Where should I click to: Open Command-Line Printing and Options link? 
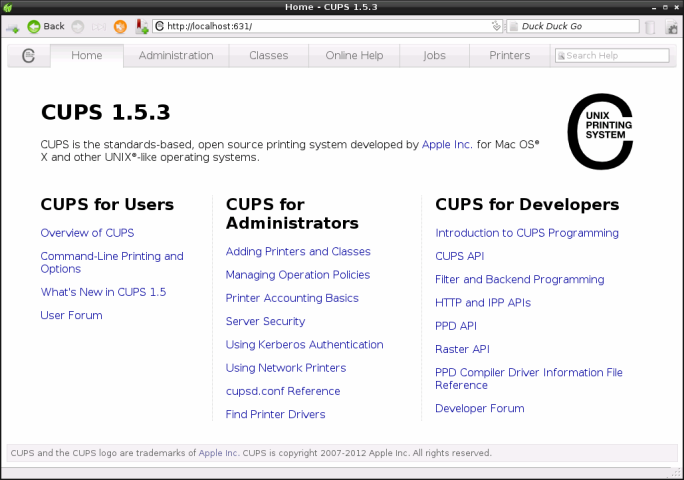point(112,262)
